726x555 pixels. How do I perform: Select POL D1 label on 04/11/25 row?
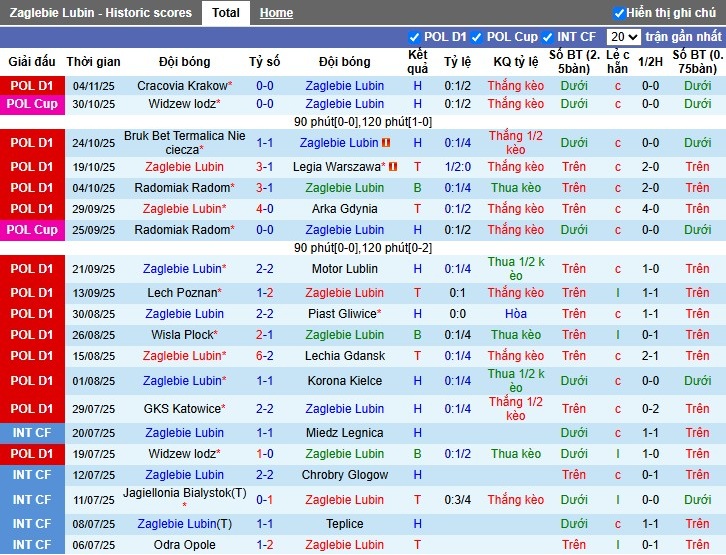32,86
